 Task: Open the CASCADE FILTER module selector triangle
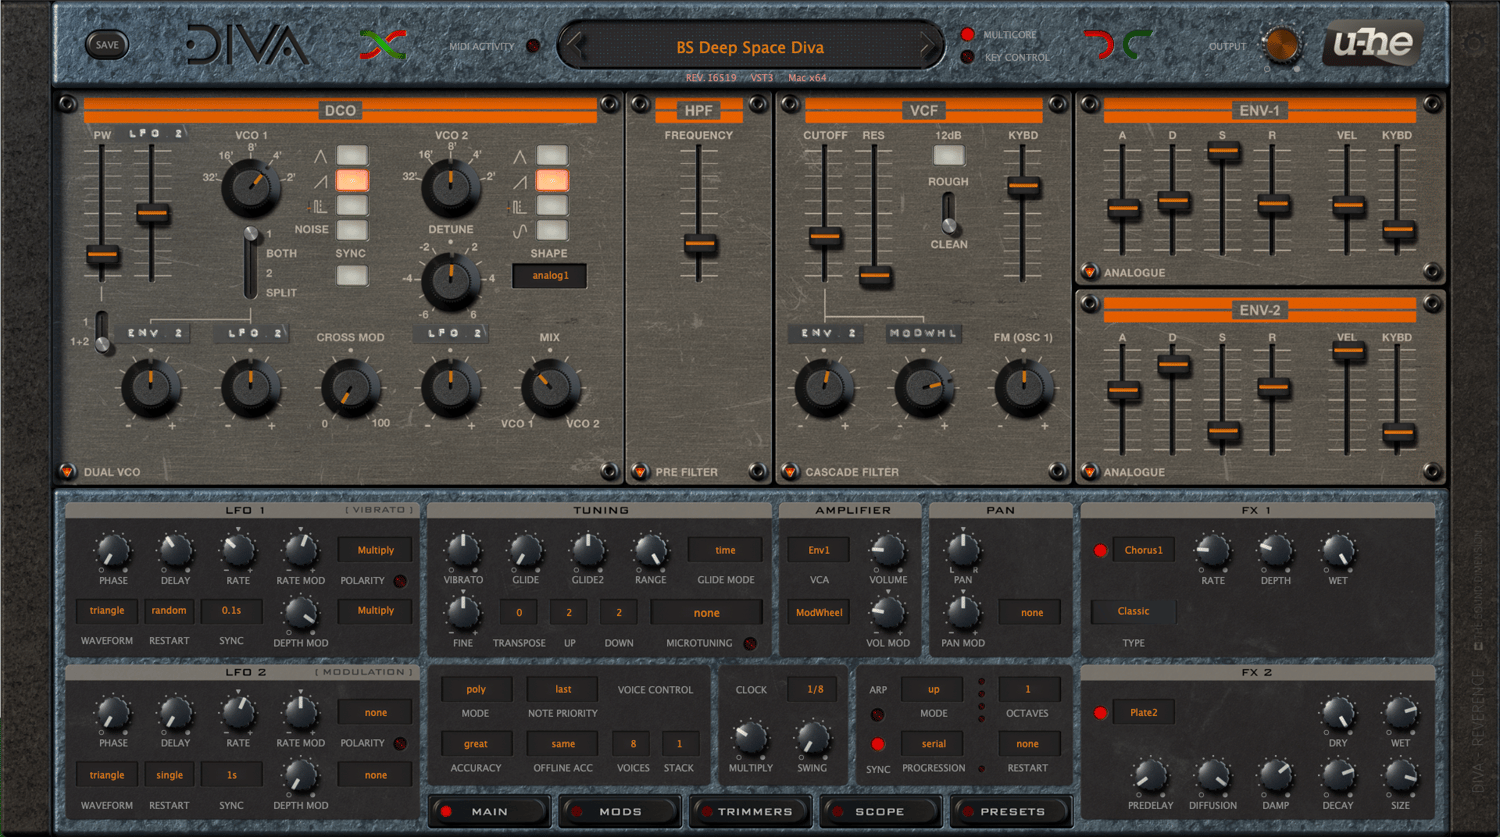(x=790, y=471)
